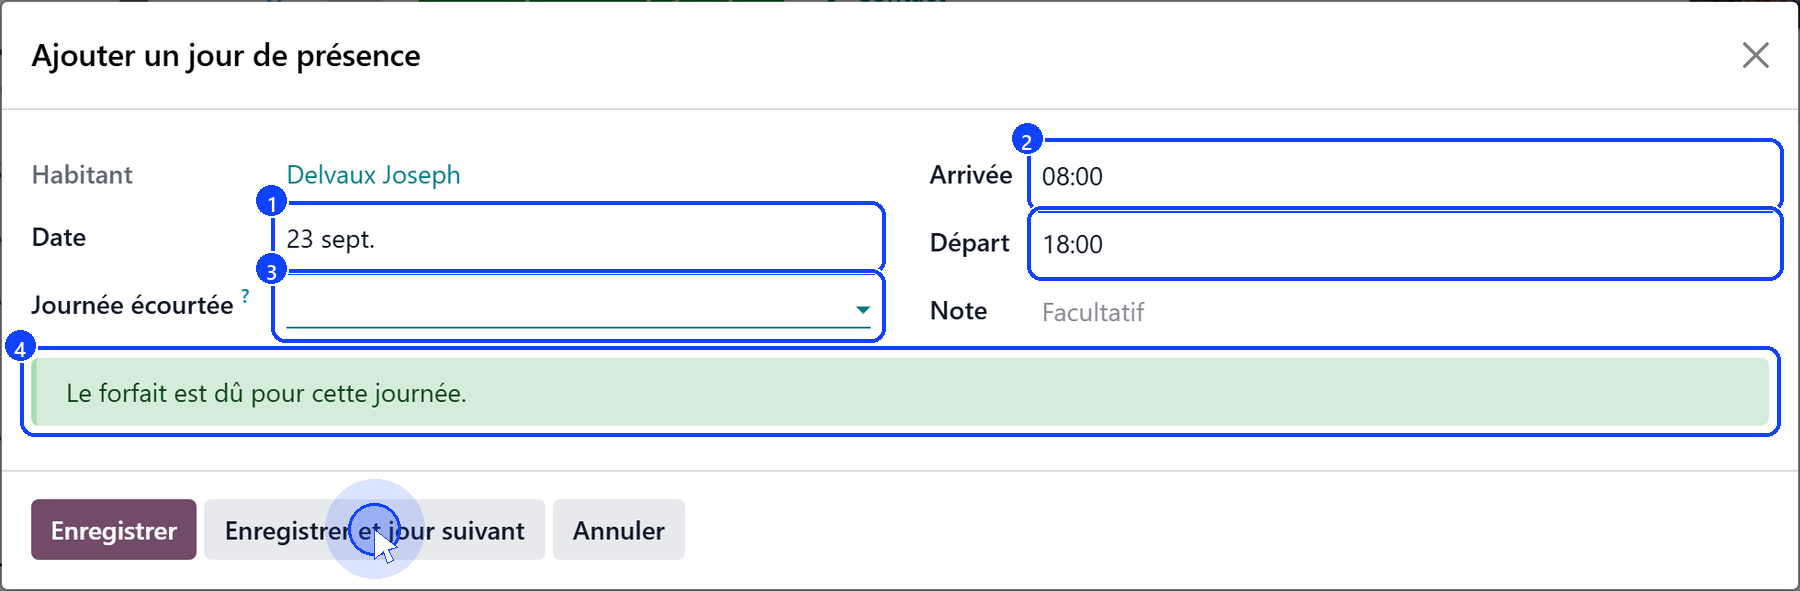Click the Enregistrer button
Screen dimensions: 1800x591
pyautogui.click(x=114, y=530)
